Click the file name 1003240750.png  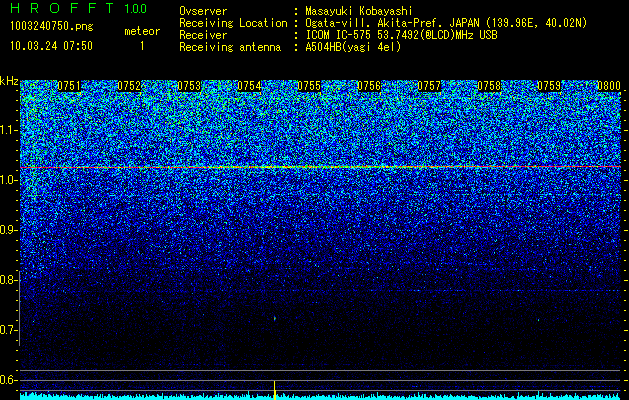click(52, 27)
